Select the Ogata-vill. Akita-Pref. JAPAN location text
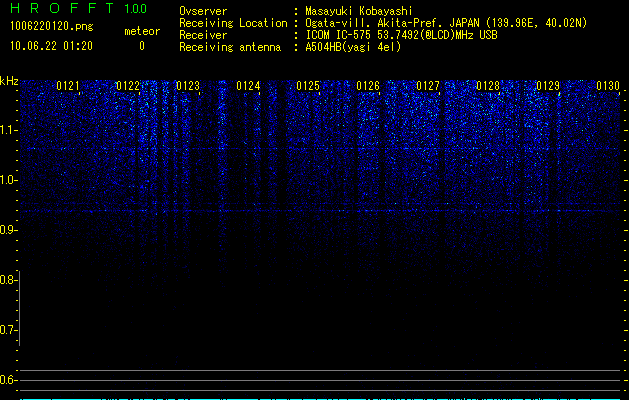This screenshot has height=400, width=629. pyautogui.click(x=446, y=23)
